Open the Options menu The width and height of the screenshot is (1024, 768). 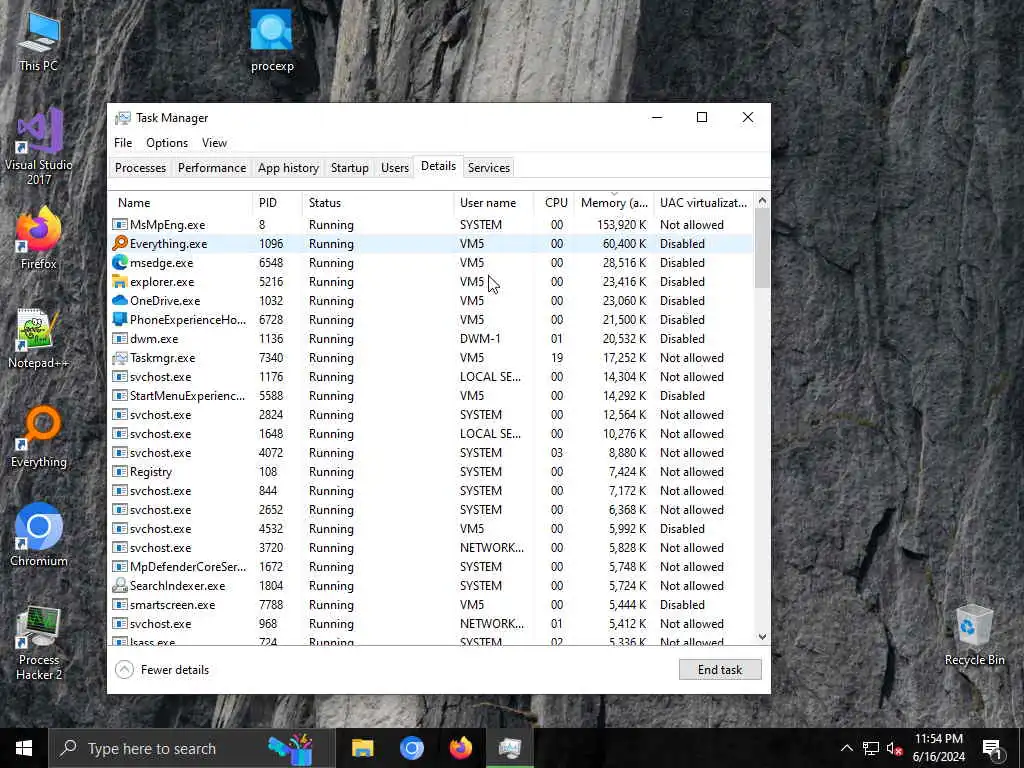(167, 143)
